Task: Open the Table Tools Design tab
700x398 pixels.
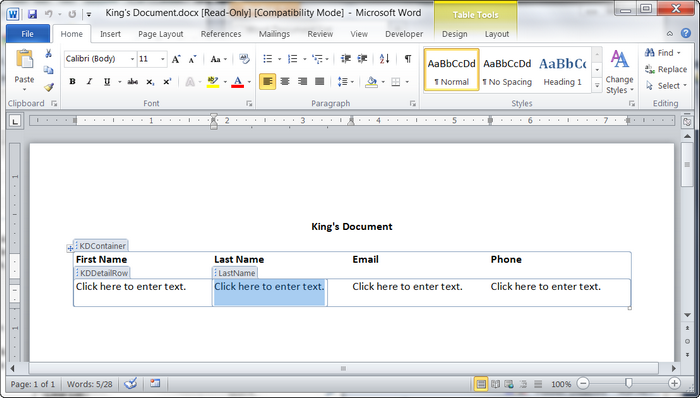Action: 454,34
